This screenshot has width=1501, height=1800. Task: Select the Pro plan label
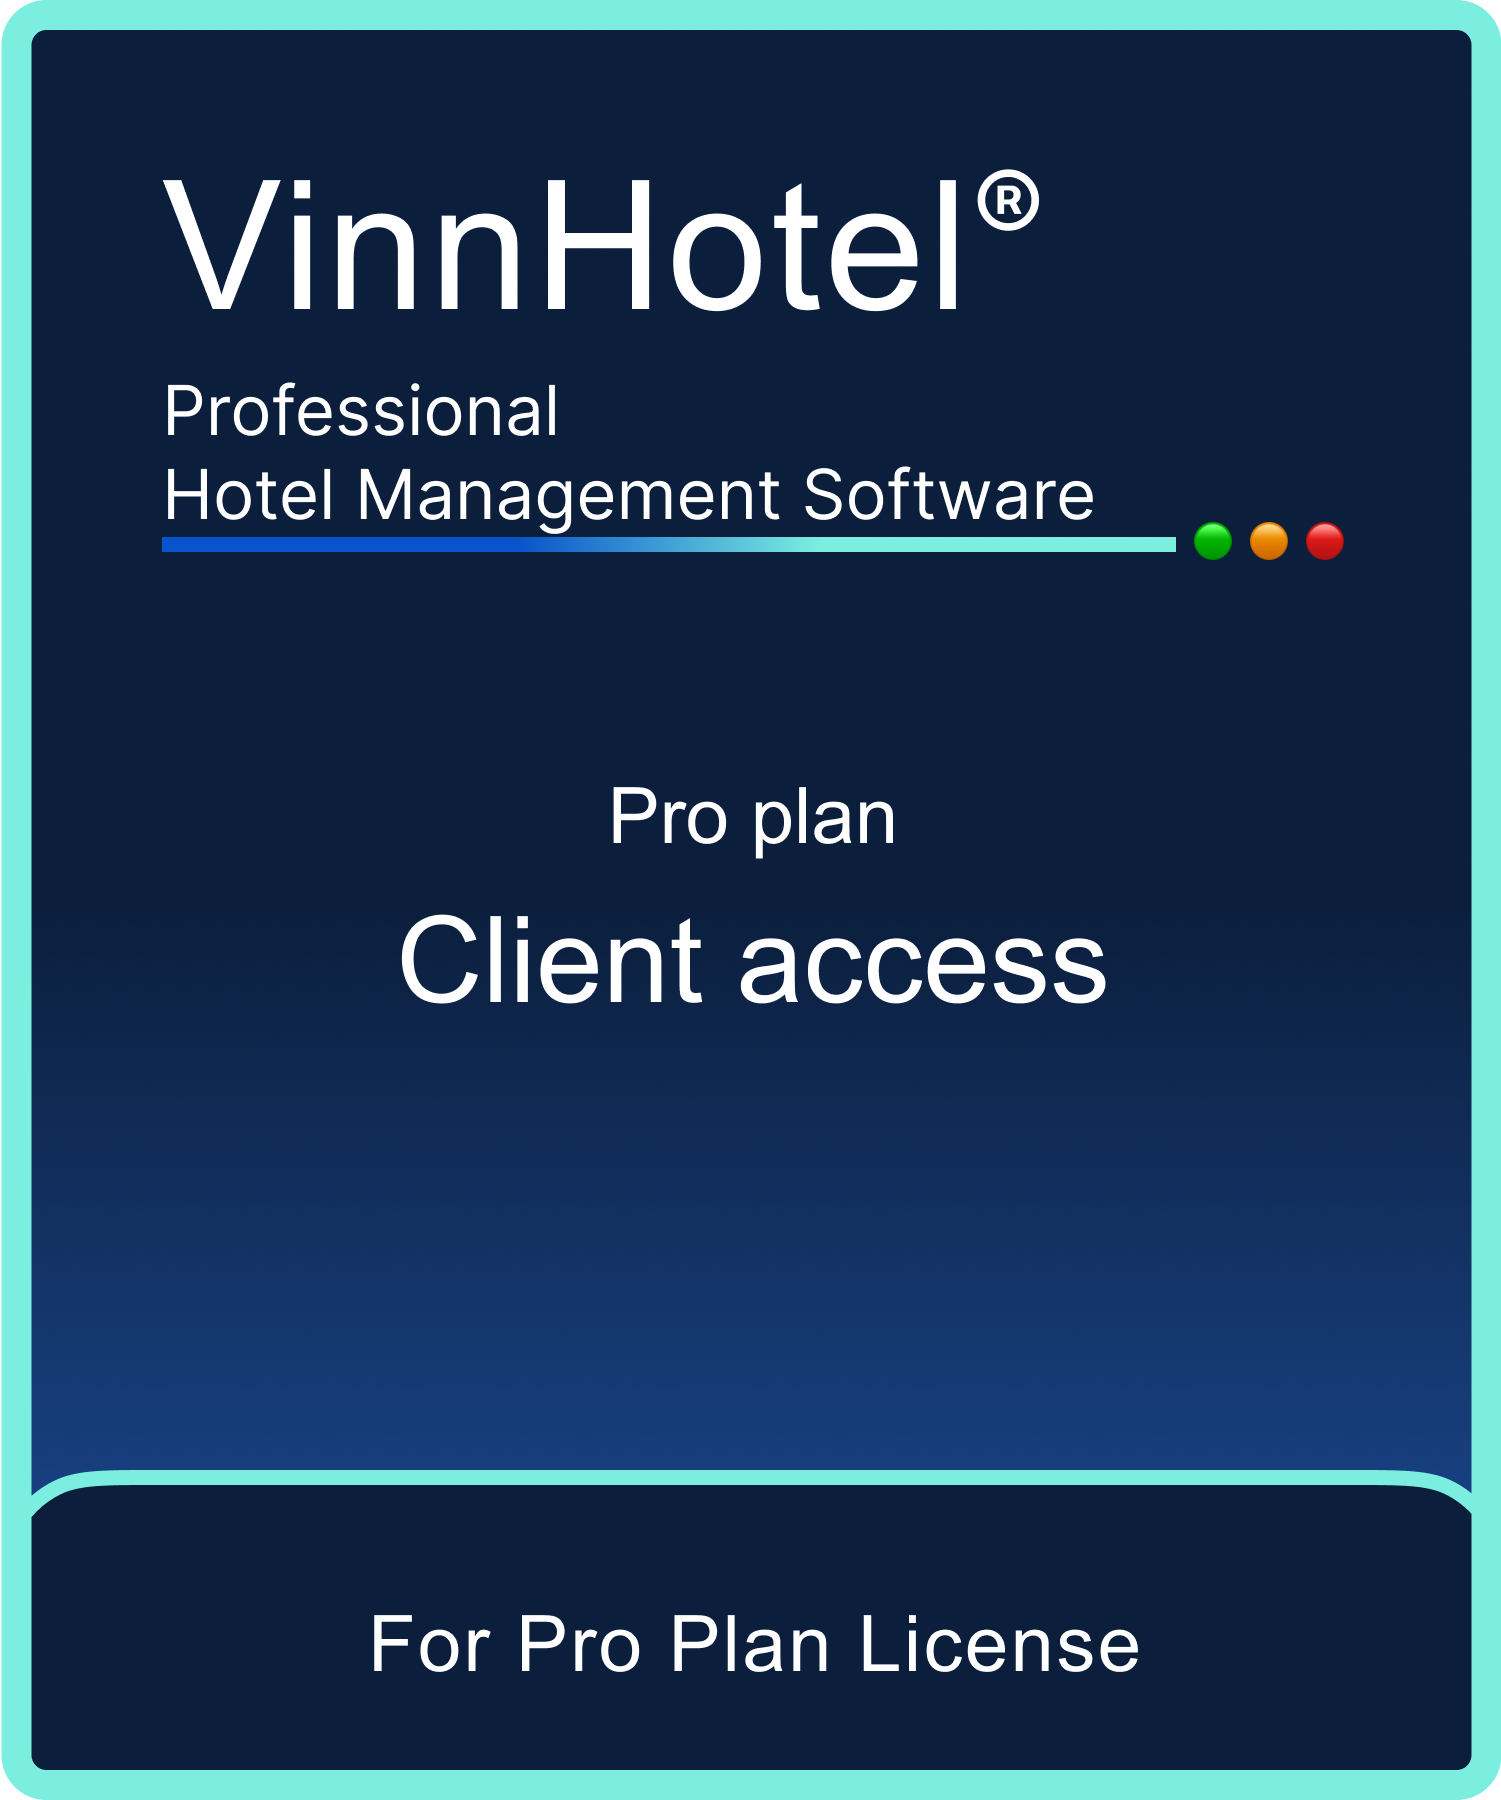pos(752,820)
